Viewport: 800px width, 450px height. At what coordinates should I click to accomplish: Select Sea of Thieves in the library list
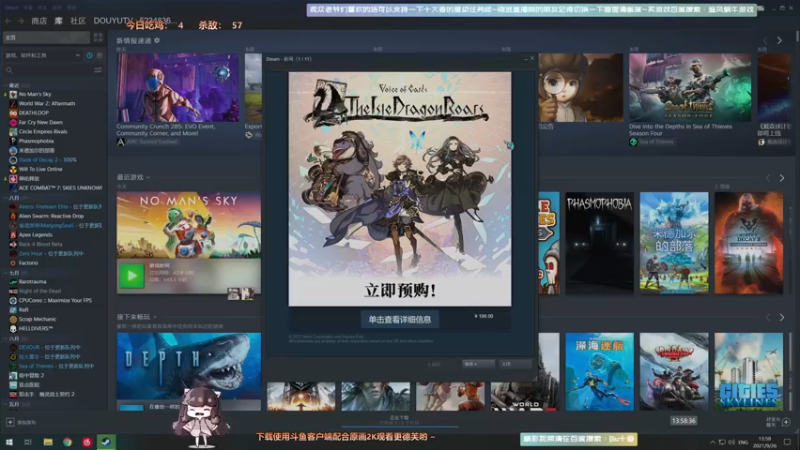(x=56, y=366)
